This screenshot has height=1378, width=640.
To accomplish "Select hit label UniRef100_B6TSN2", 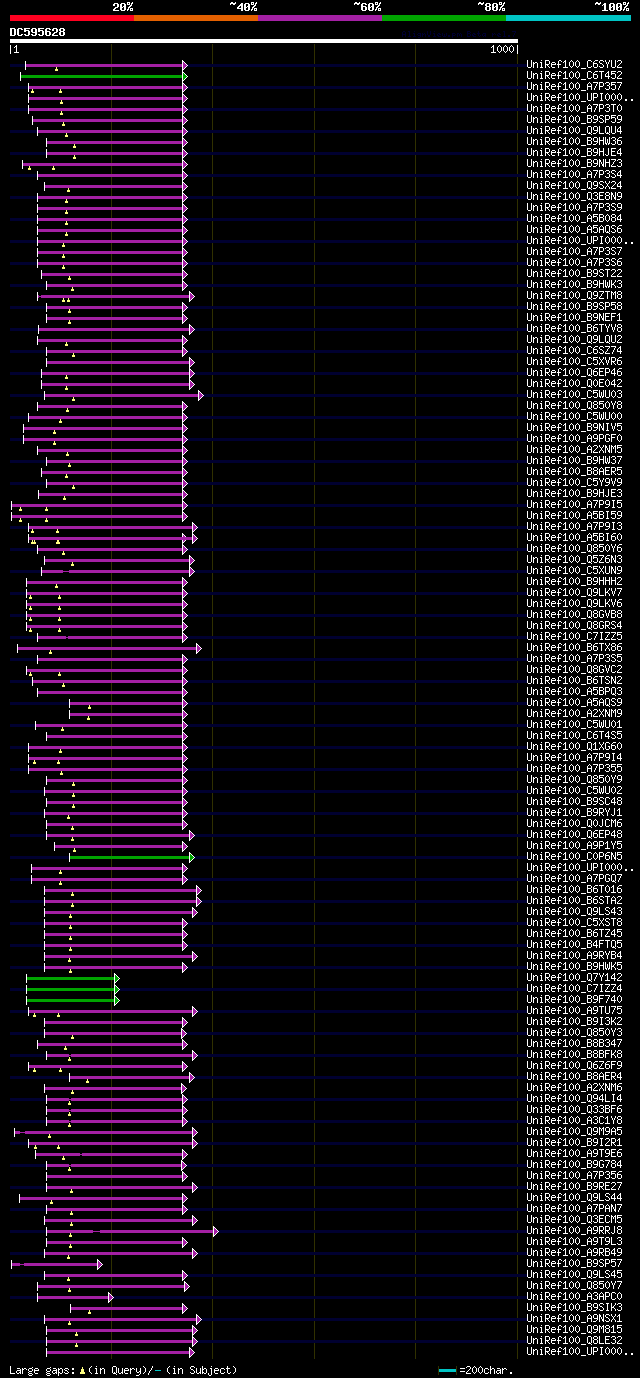I will (x=574, y=680).
